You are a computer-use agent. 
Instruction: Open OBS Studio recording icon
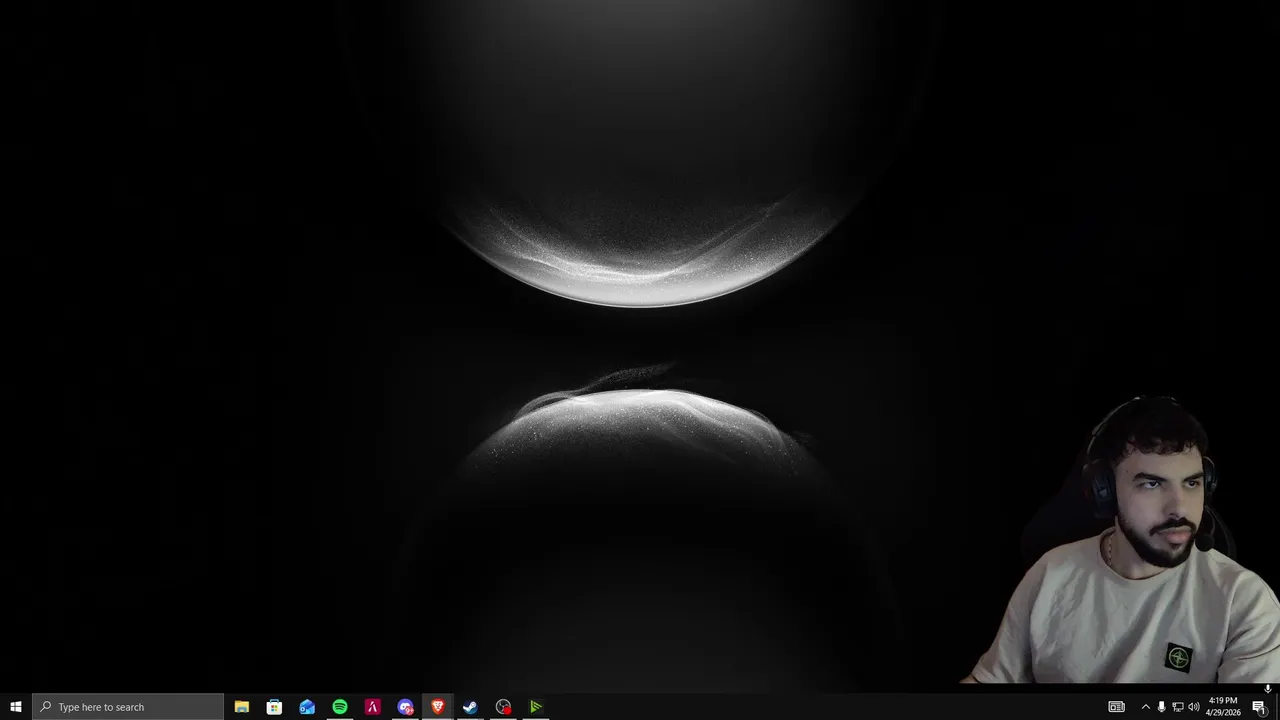pos(503,707)
